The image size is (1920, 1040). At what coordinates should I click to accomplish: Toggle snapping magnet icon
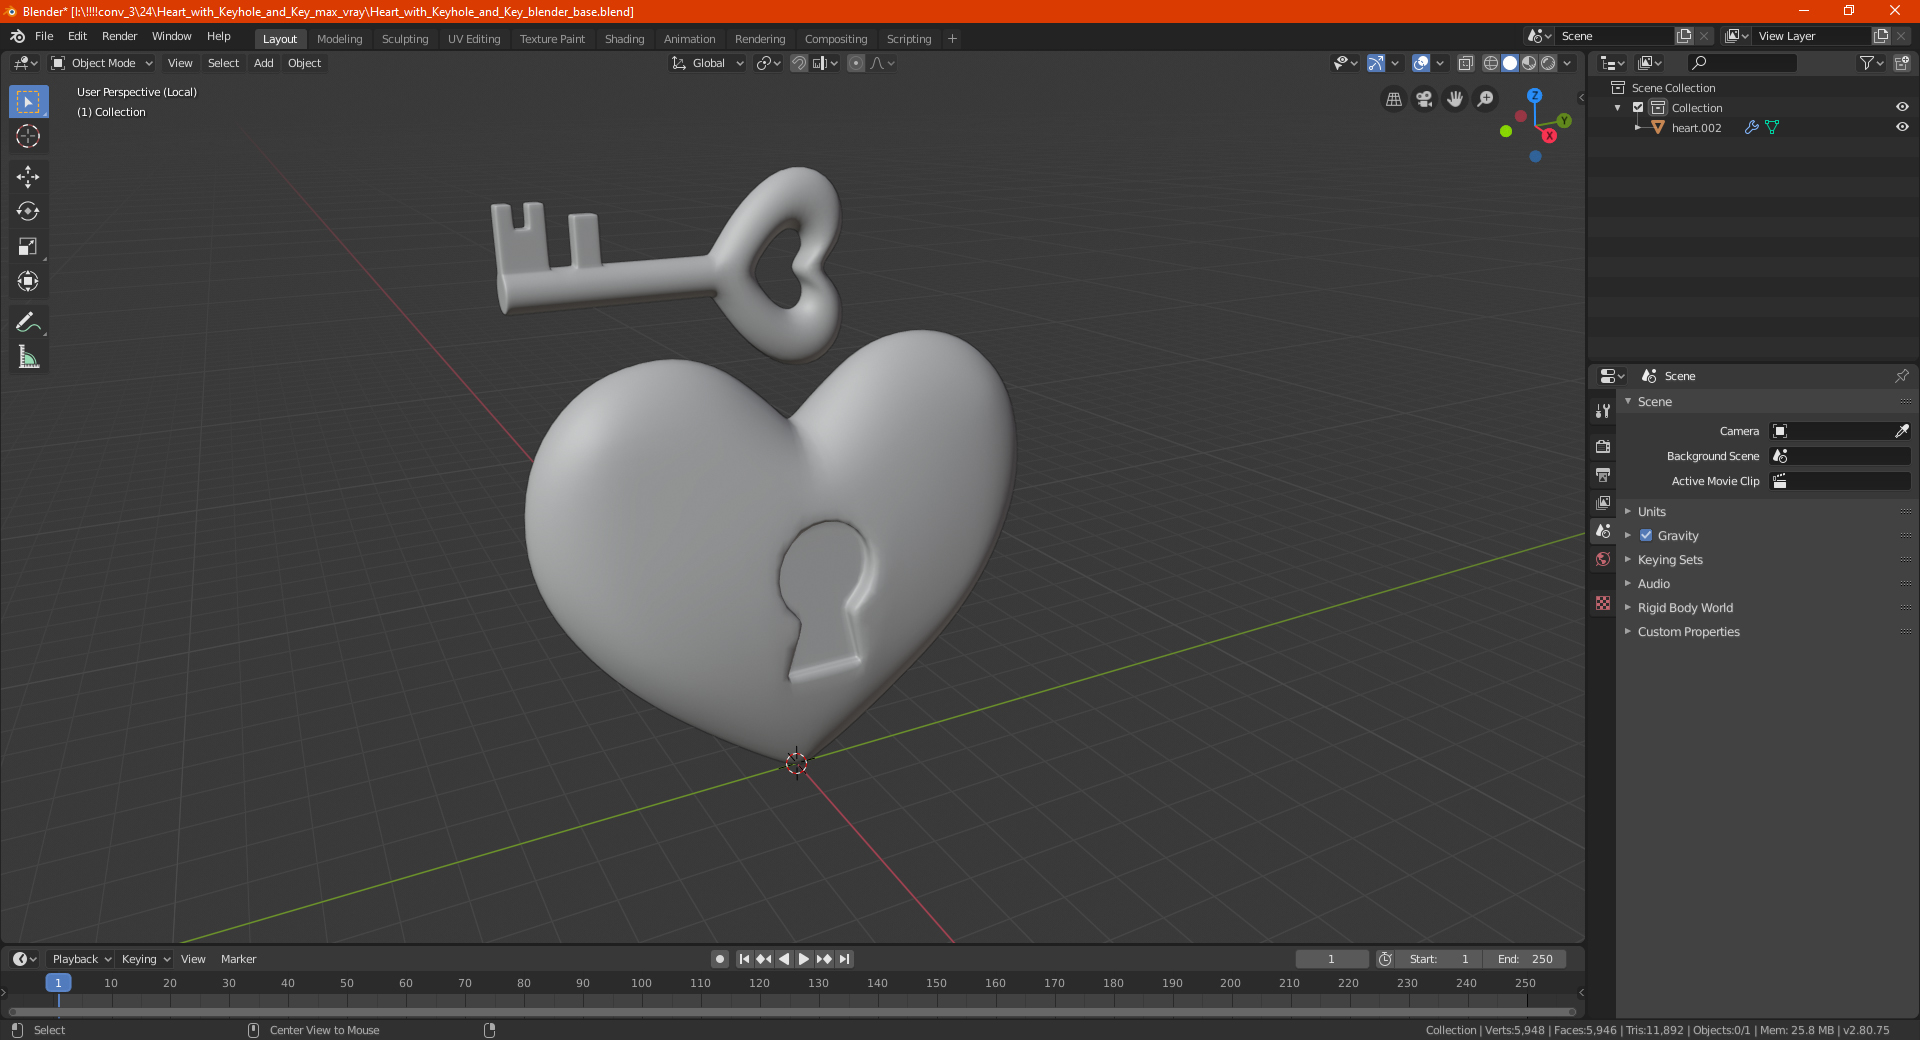tap(798, 63)
